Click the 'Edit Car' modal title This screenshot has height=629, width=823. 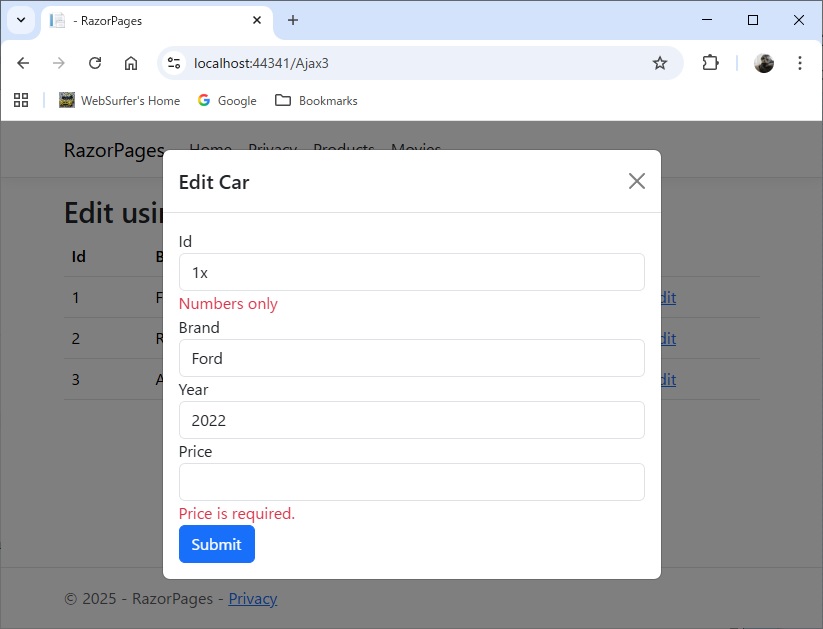click(214, 182)
